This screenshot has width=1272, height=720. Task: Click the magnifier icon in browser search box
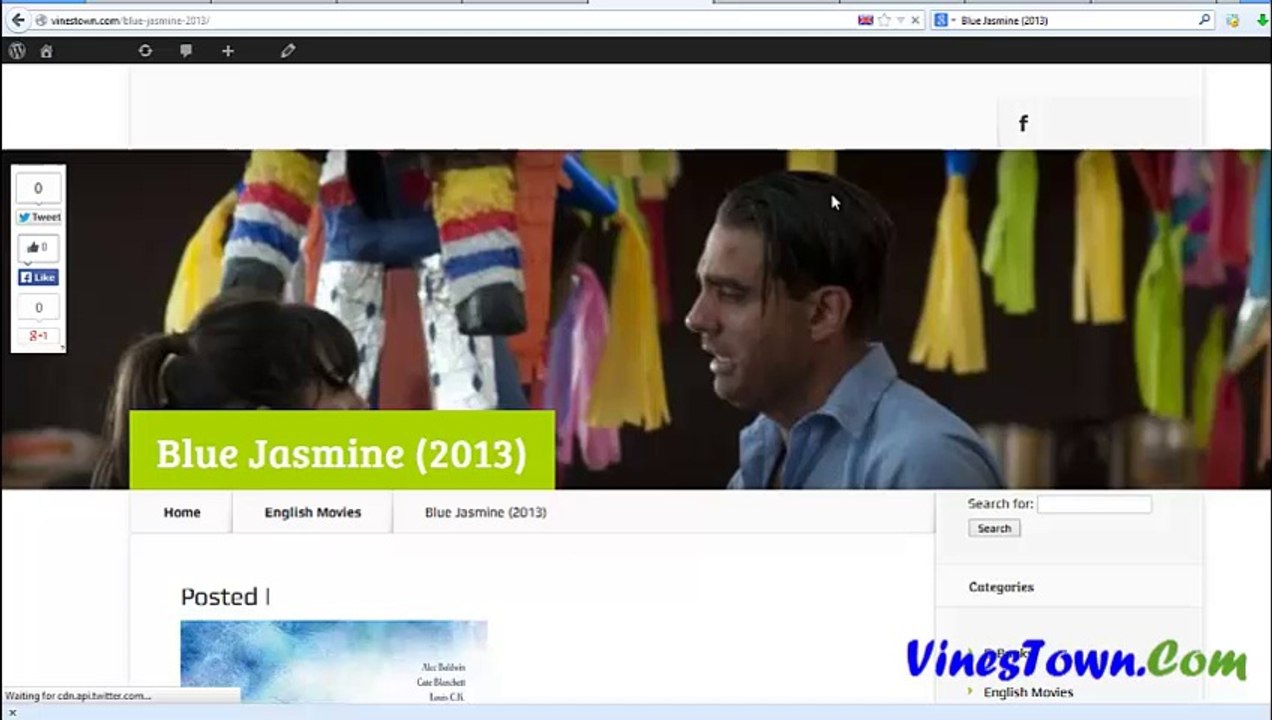pos(1204,20)
